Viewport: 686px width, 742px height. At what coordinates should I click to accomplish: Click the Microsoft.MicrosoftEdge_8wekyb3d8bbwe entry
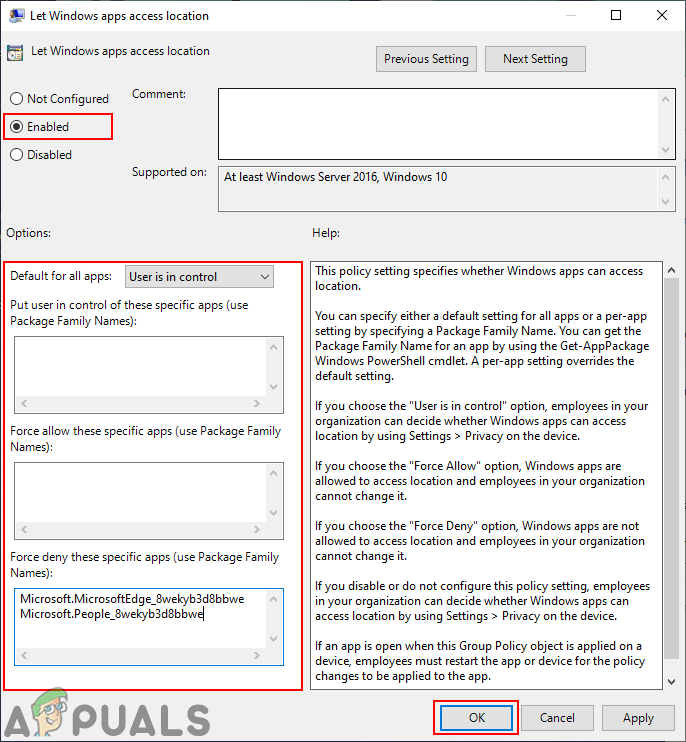tap(132, 599)
